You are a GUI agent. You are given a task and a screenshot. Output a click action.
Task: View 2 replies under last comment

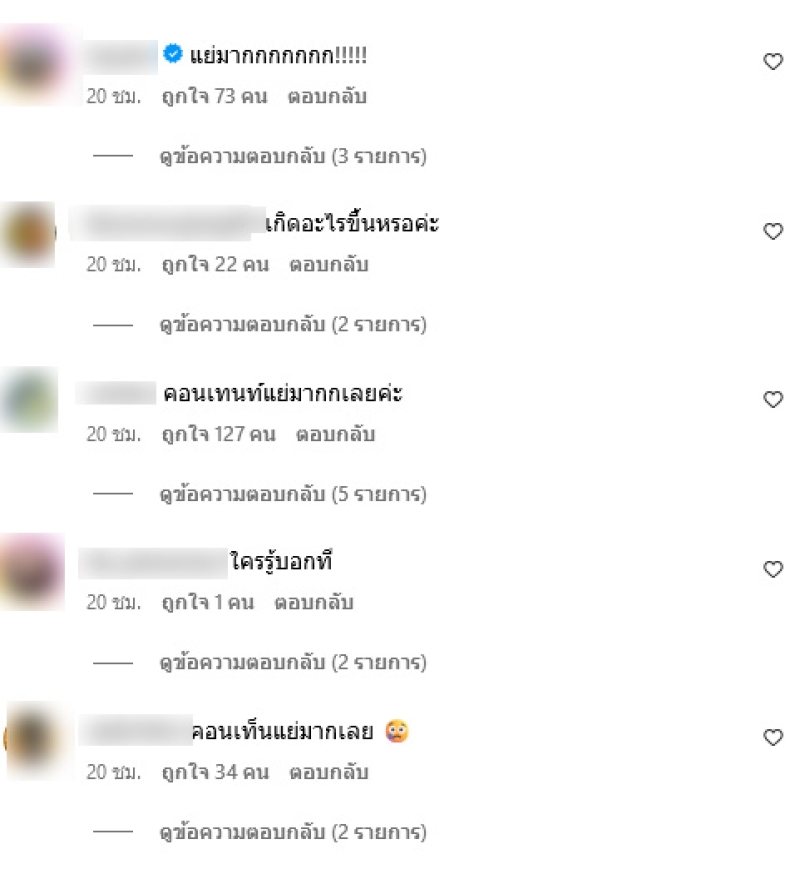tap(293, 832)
